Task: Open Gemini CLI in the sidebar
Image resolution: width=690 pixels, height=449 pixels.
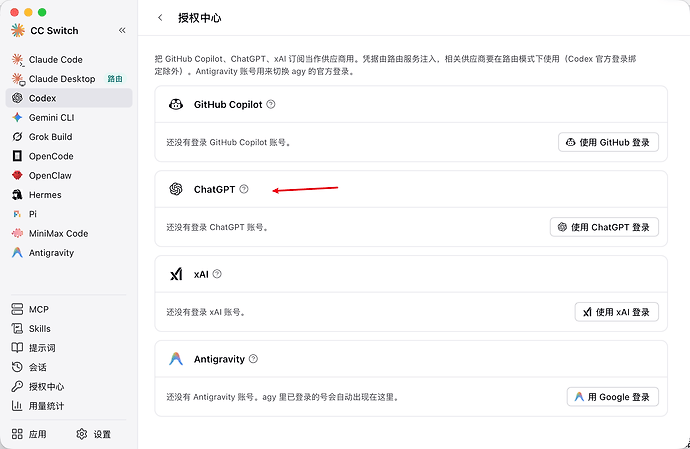Action: pos(69,118)
